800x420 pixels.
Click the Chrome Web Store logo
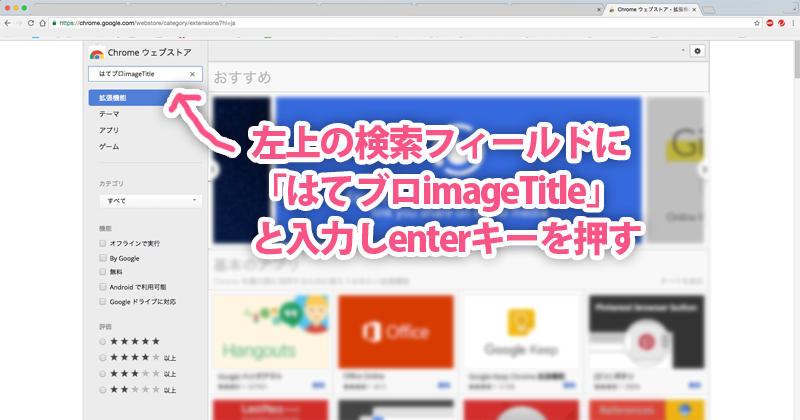click(x=96, y=53)
